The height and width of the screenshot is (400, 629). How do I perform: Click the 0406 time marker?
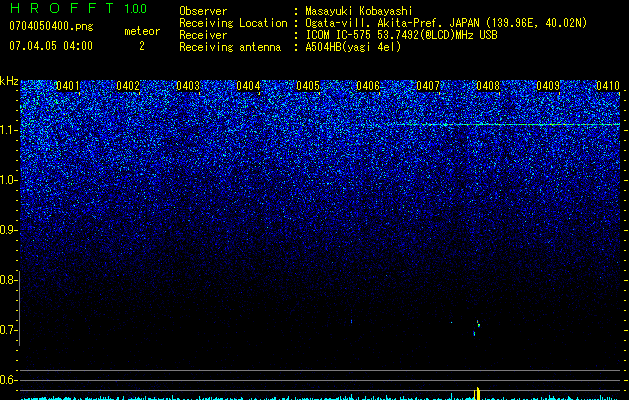368,86
